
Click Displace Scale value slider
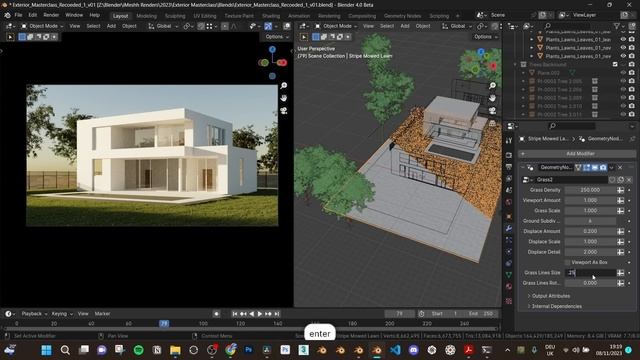click(x=590, y=242)
